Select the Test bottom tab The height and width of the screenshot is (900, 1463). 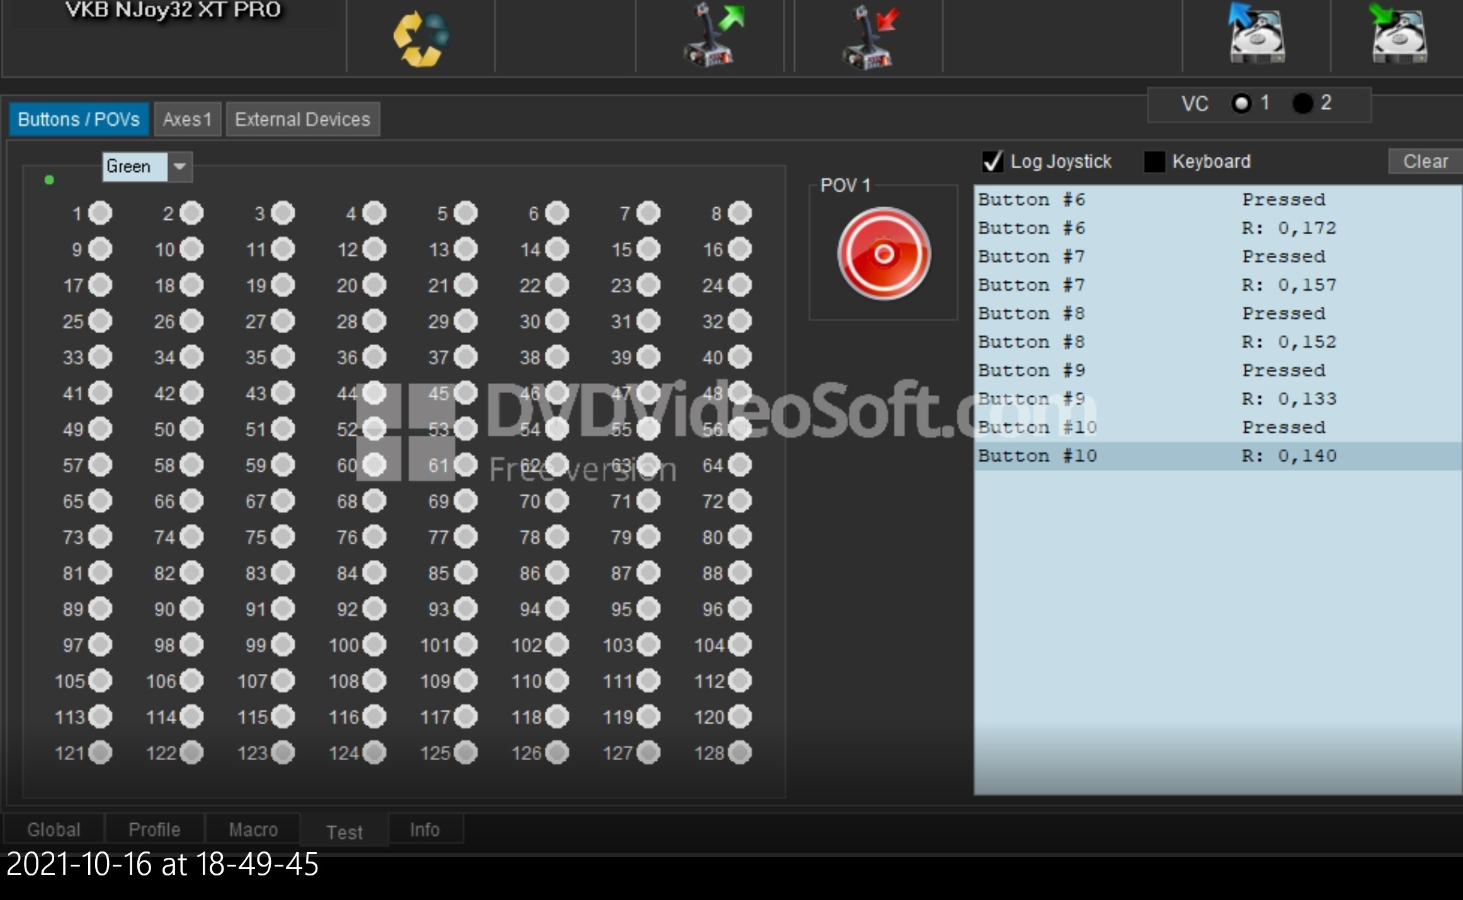[344, 831]
